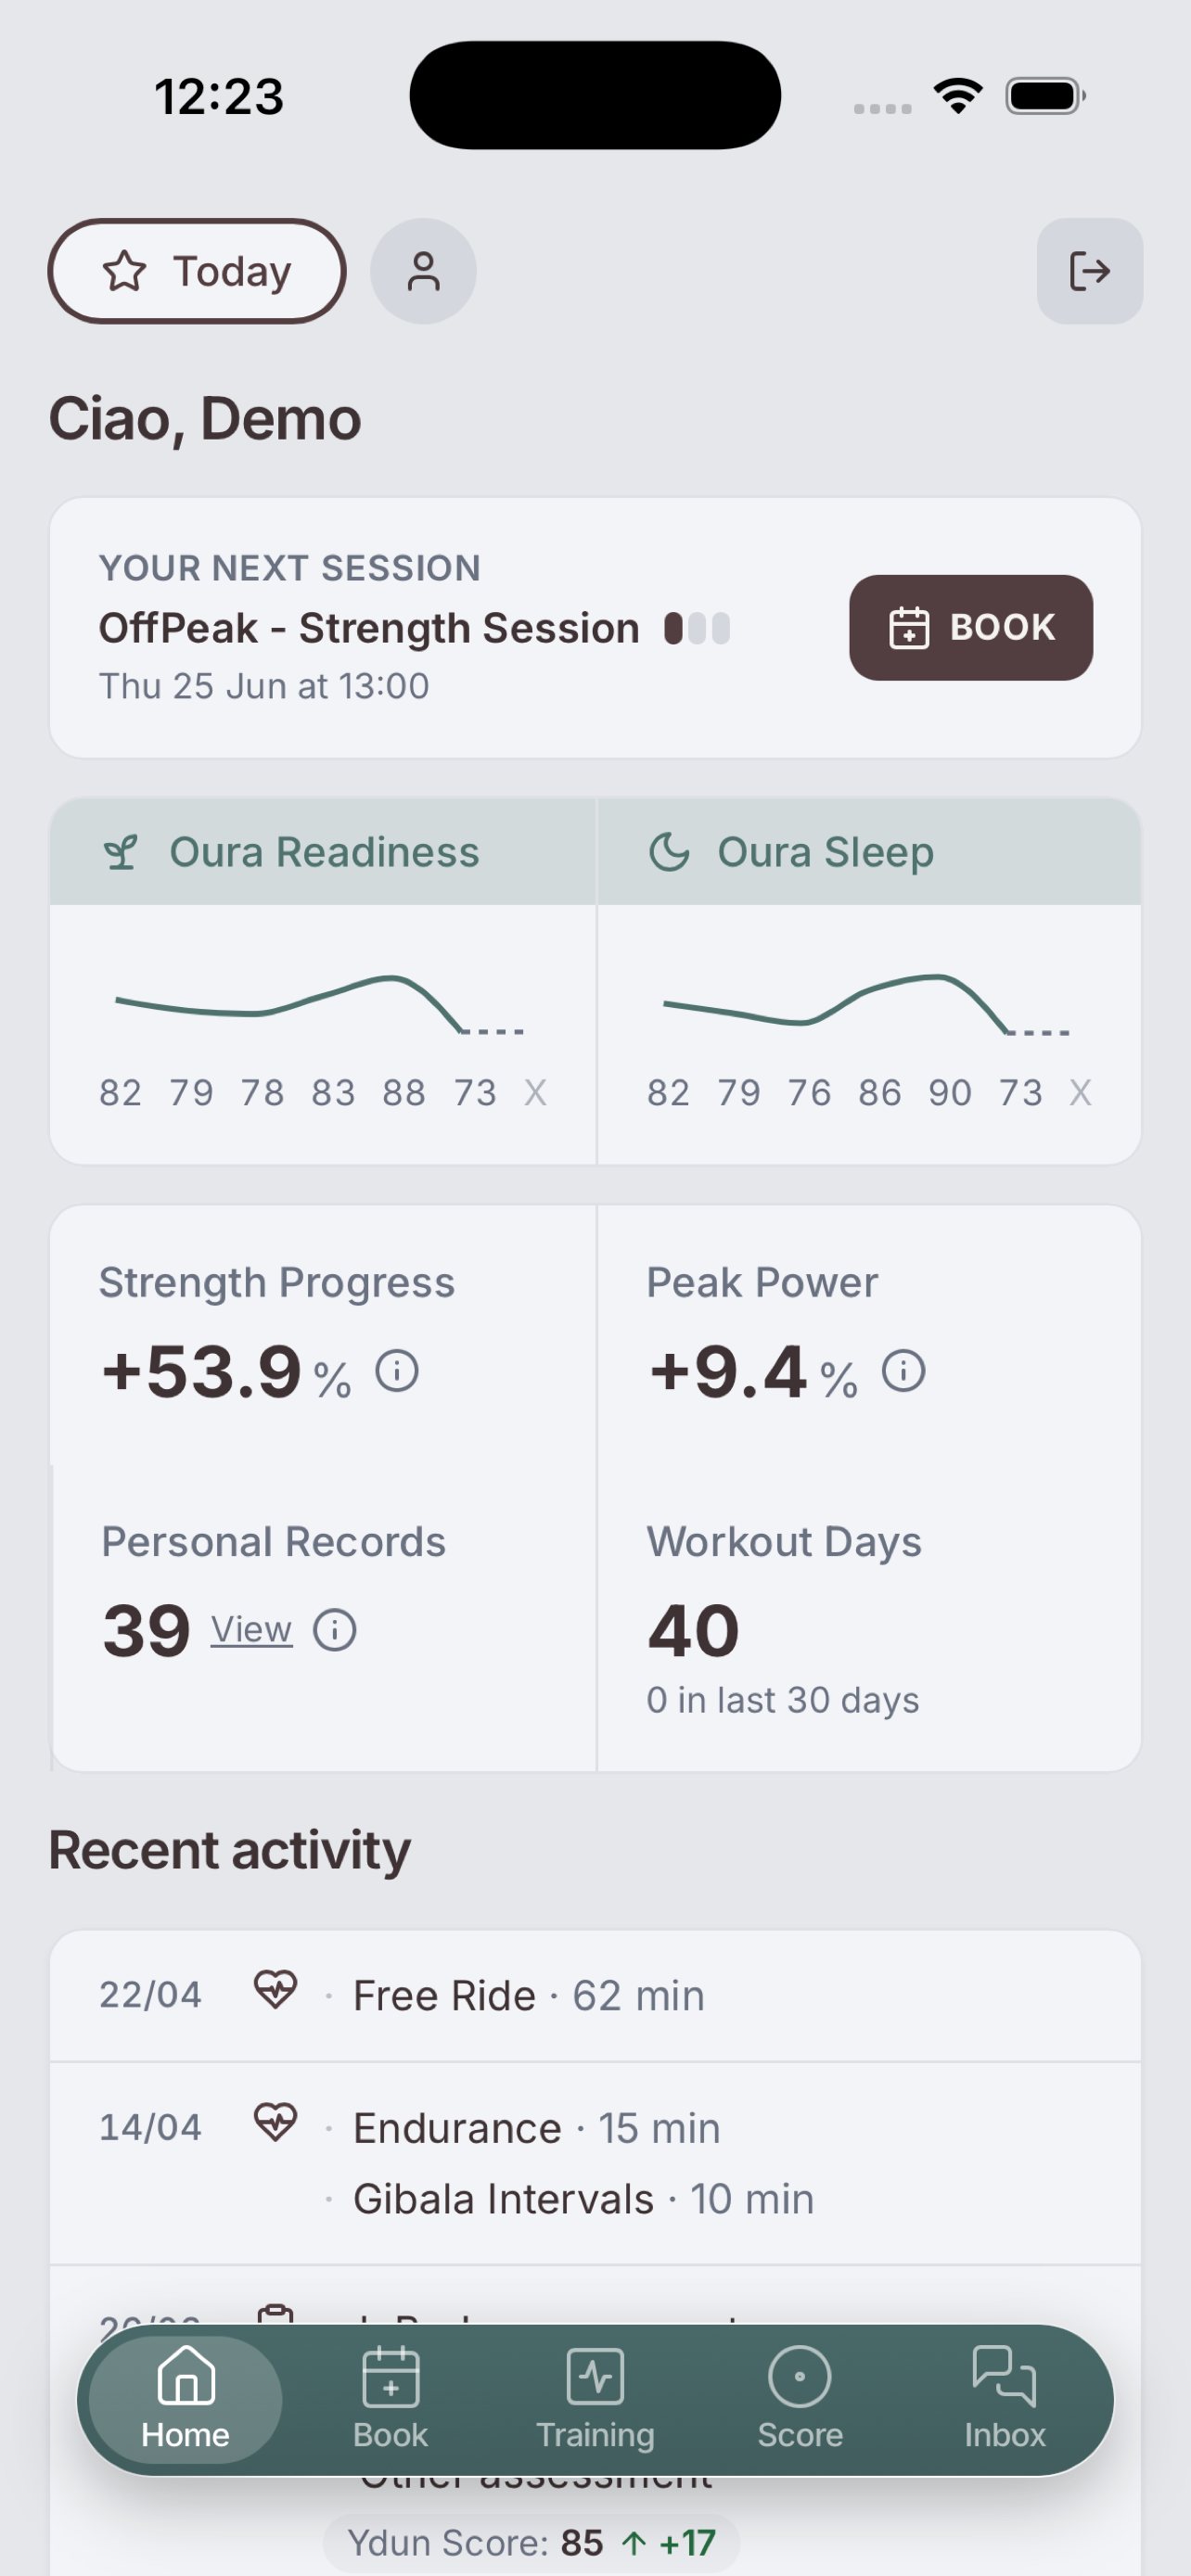The width and height of the screenshot is (1191, 2576).
Task: Switch to the Book tab
Action: click(x=390, y=2399)
